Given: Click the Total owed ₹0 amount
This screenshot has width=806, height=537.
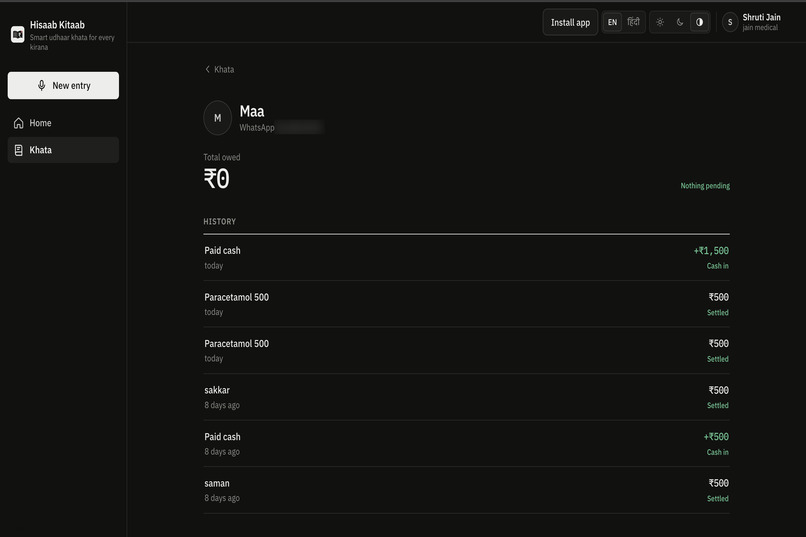Looking at the screenshot, I should (216, 179).
